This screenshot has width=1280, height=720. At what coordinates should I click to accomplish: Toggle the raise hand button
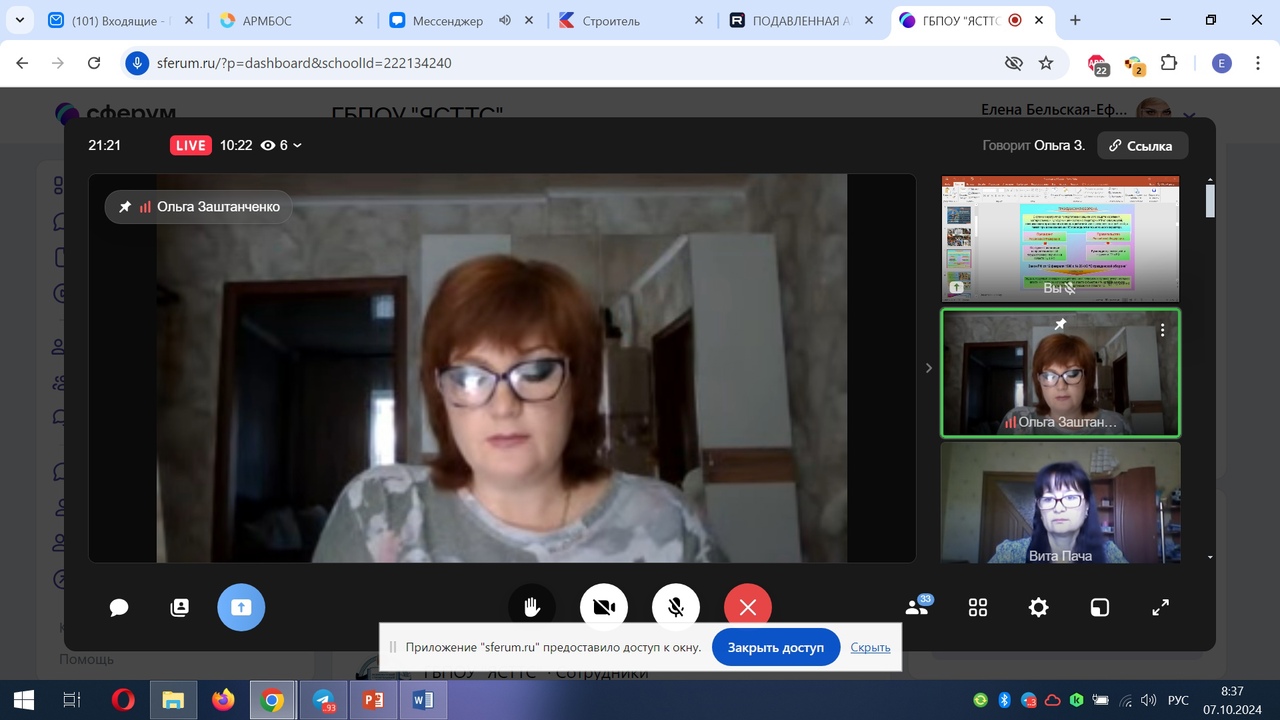tap(531, 607)
